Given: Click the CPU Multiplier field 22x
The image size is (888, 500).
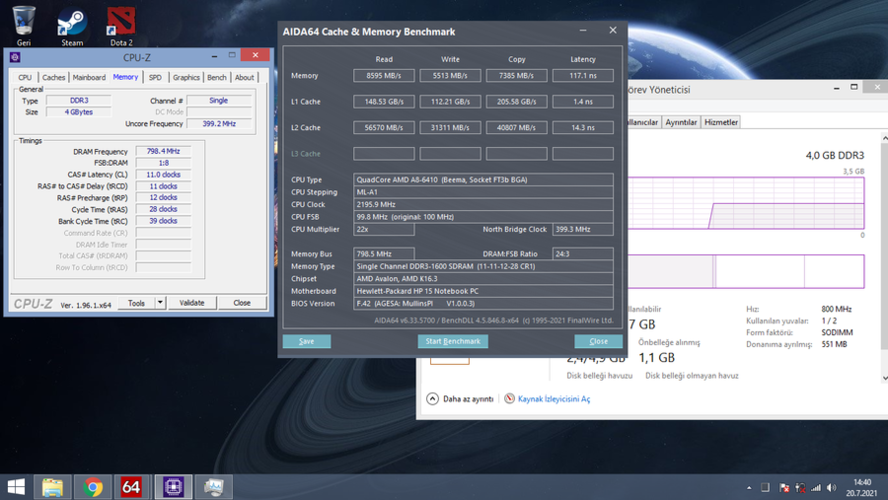Looking at the screenshot, I should click(383, 229).
